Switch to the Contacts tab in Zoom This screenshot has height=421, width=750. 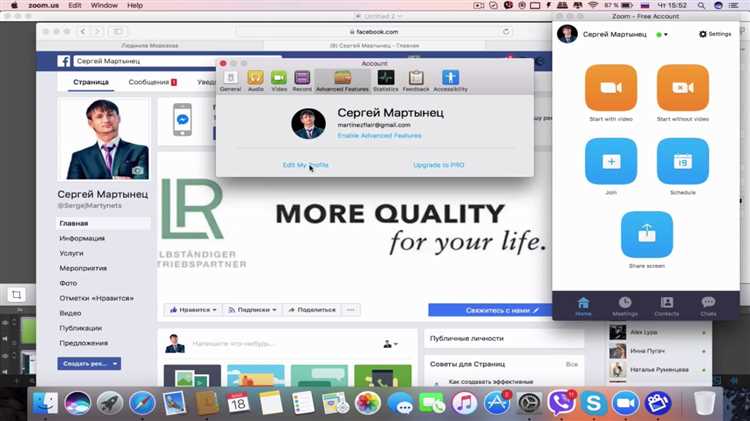coord(666,307)
